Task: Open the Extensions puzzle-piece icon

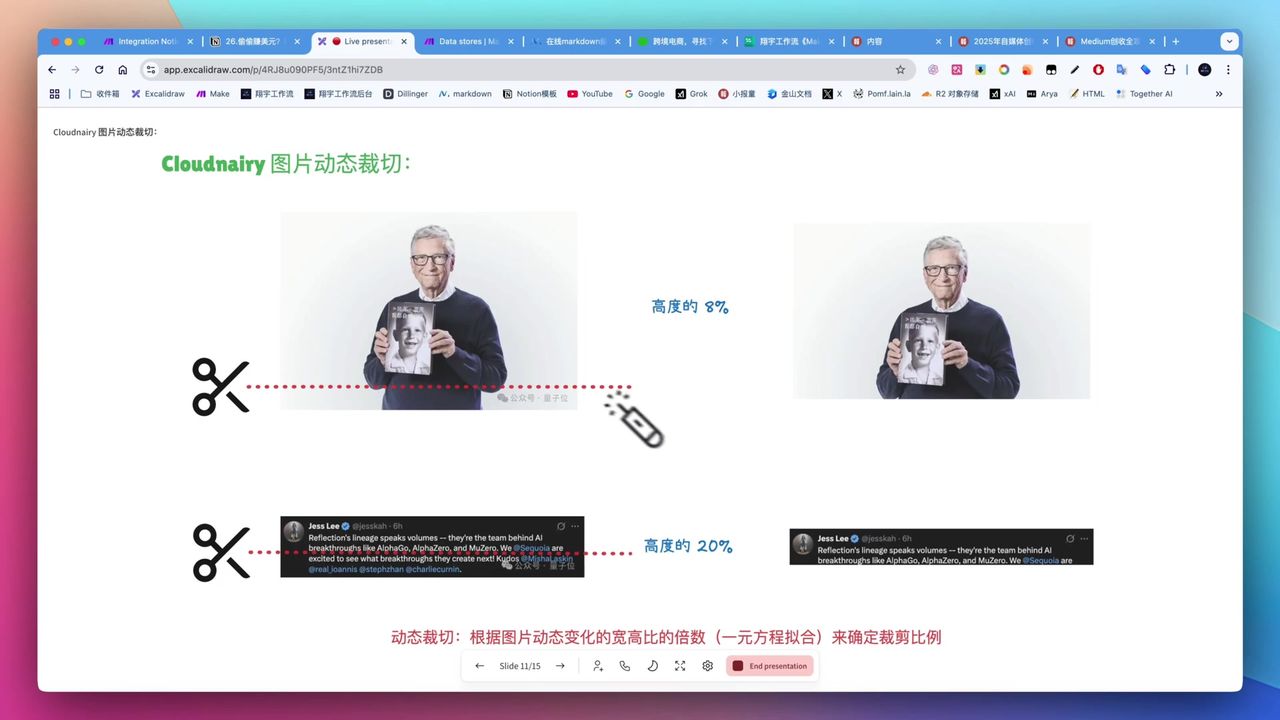Action: [x=1169, y=69]
